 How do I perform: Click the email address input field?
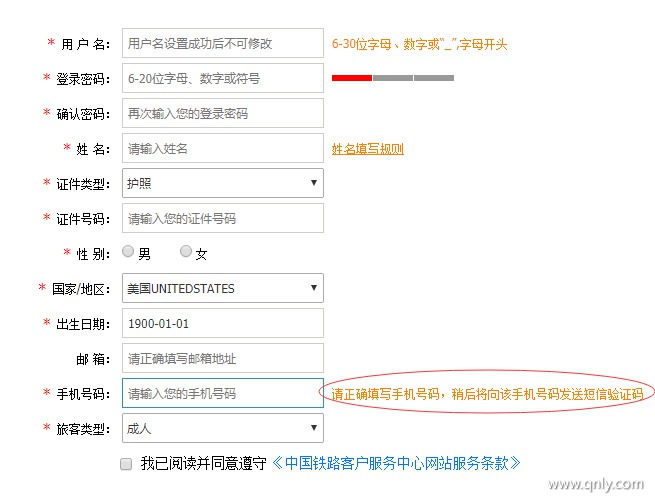point(223,358)
